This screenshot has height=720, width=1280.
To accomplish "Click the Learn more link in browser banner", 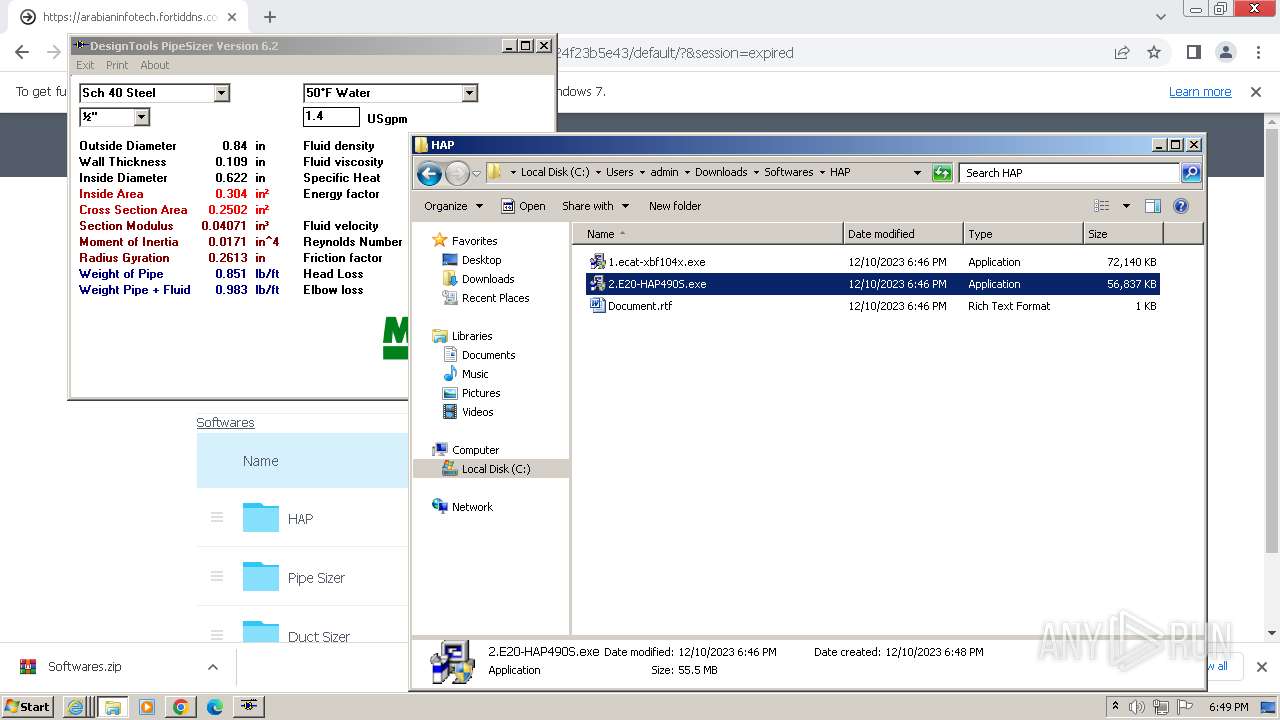I will 1200,92.
